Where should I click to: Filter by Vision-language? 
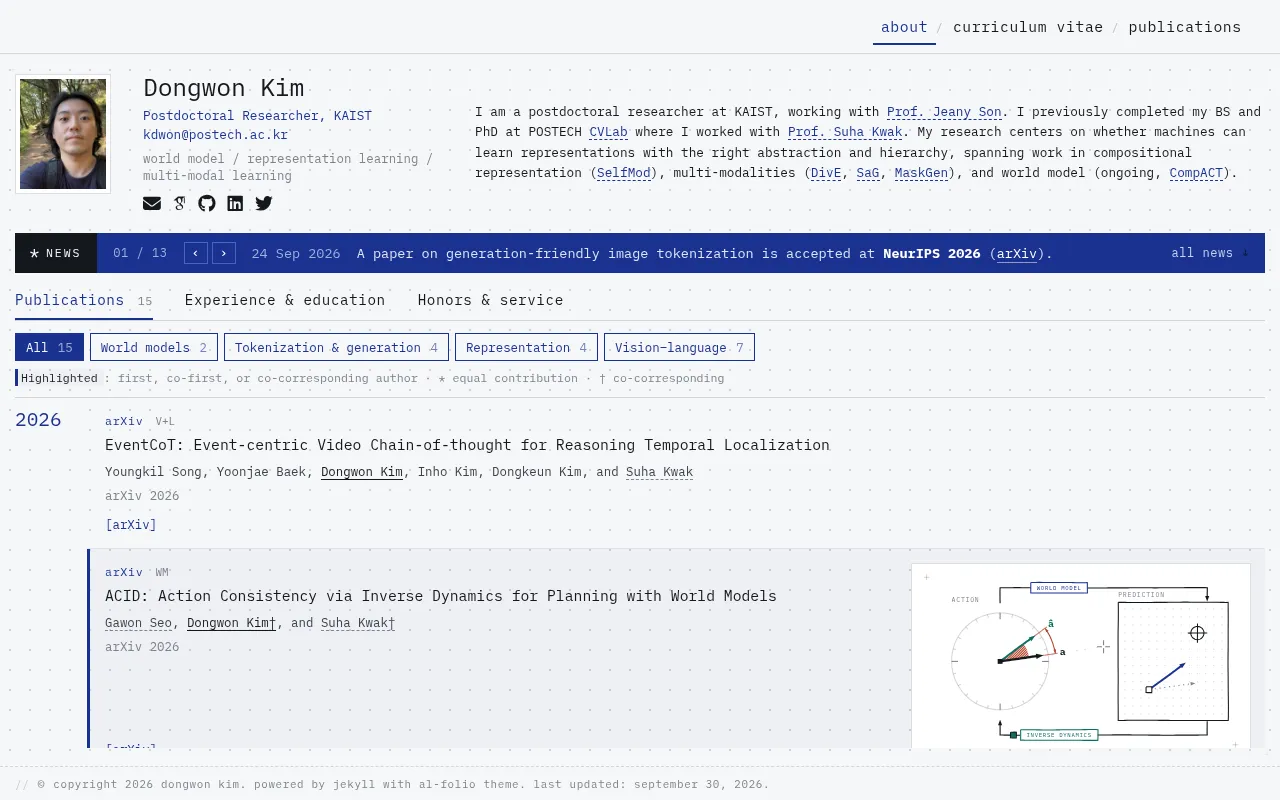click(679, 347)
